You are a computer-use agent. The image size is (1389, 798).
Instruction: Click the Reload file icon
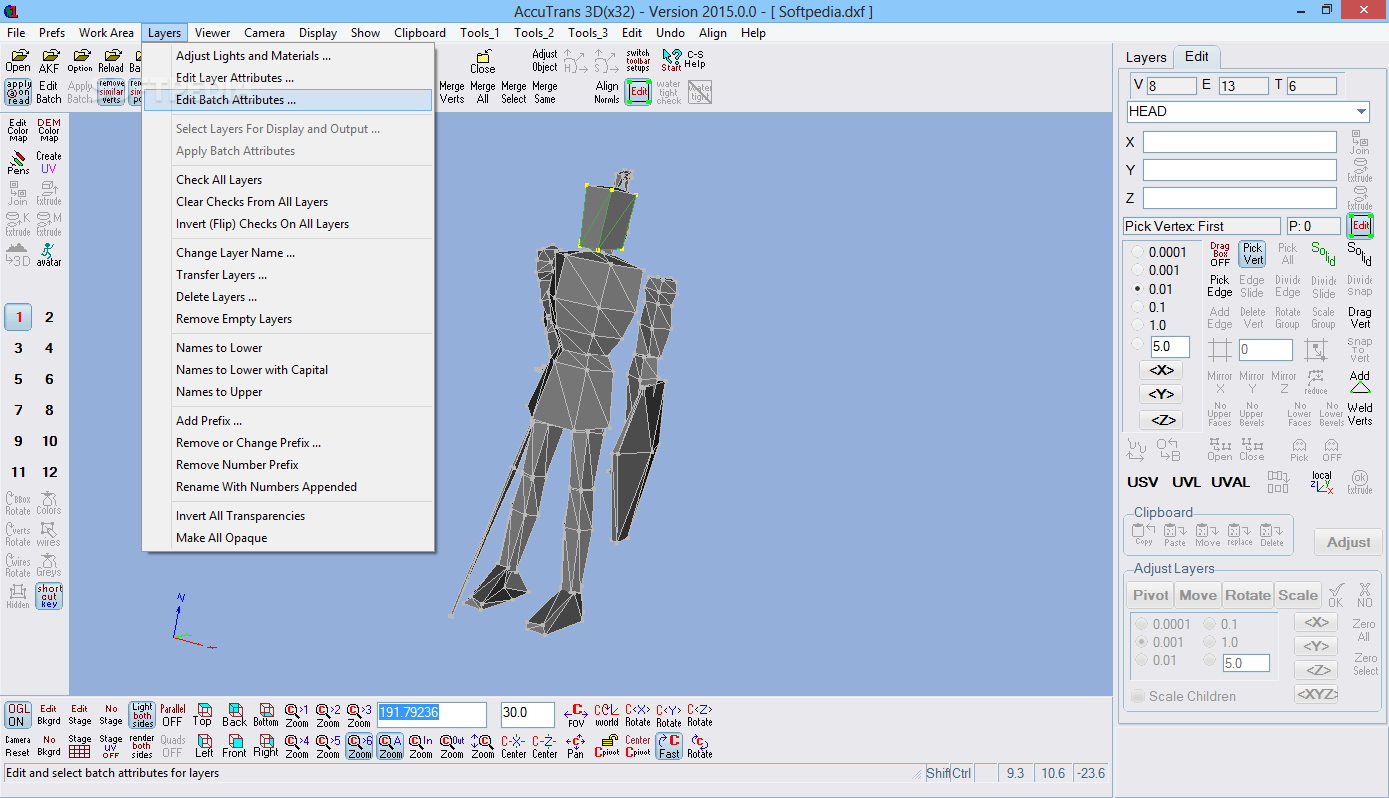click(111, 61)
